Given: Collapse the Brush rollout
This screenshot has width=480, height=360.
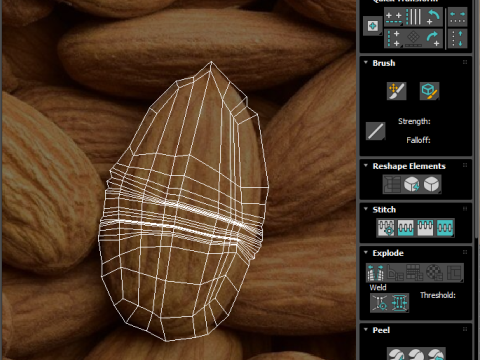Looking at the screenshot, I should 366,63.
